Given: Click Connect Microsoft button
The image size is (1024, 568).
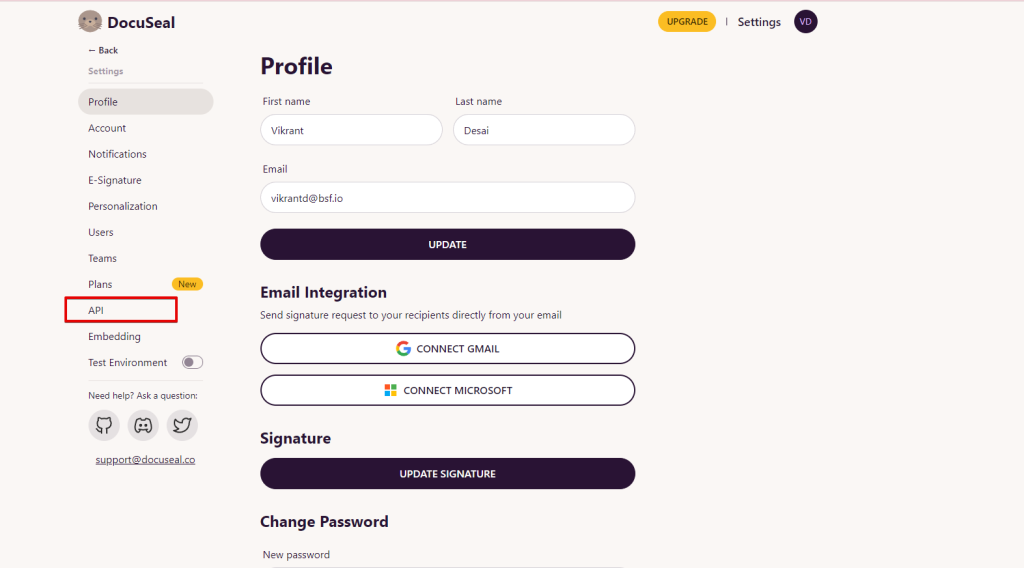Looking at the screenshot, I should click(447, 390).
